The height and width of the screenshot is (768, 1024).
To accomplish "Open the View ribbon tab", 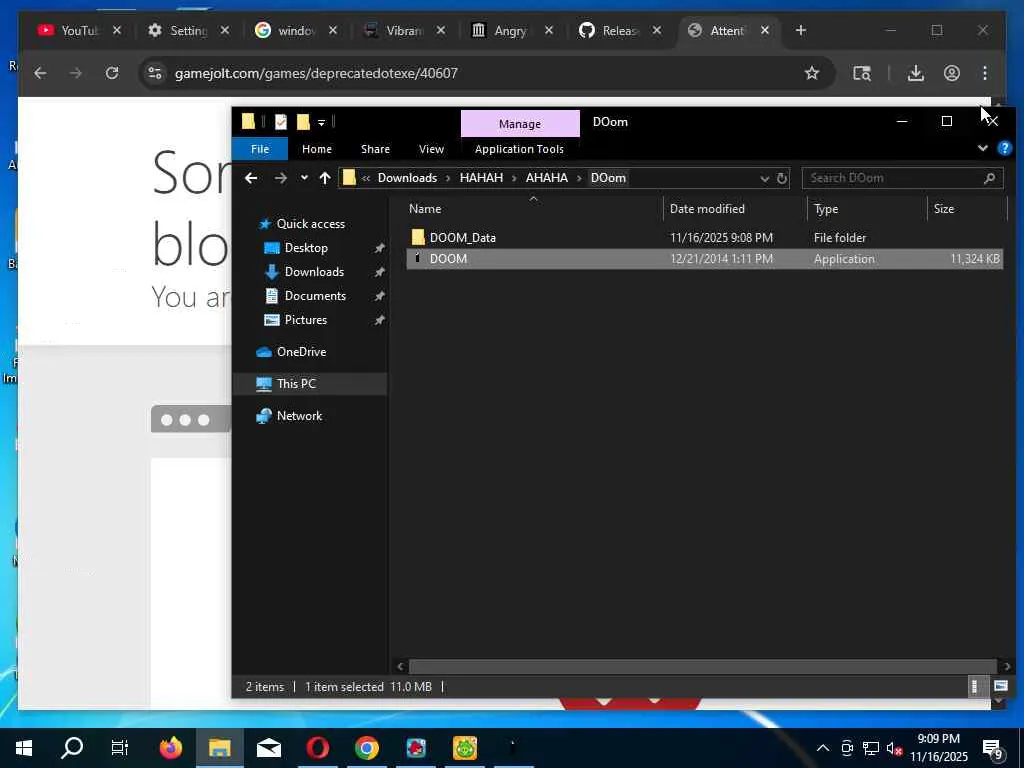I will click(431, 149).
